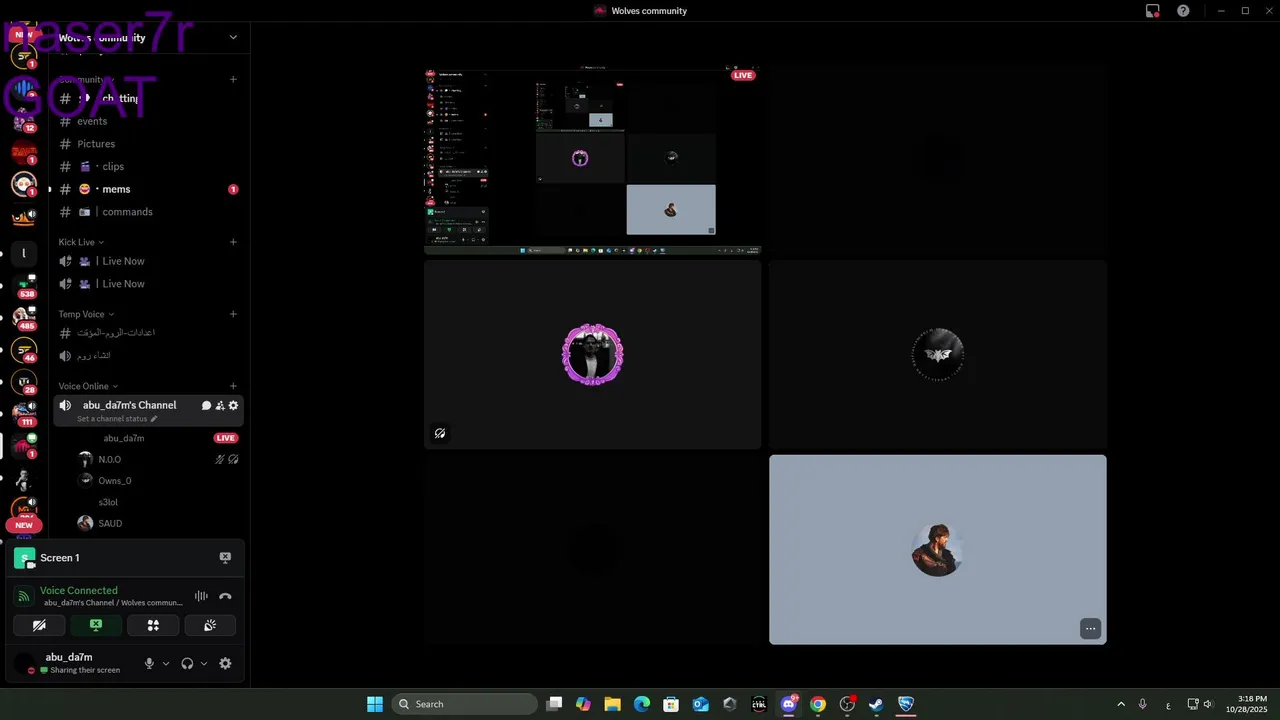This screenshot has width=1280, height=720.
Task: Toggle camera on/off button
Action: click(39, 625)
